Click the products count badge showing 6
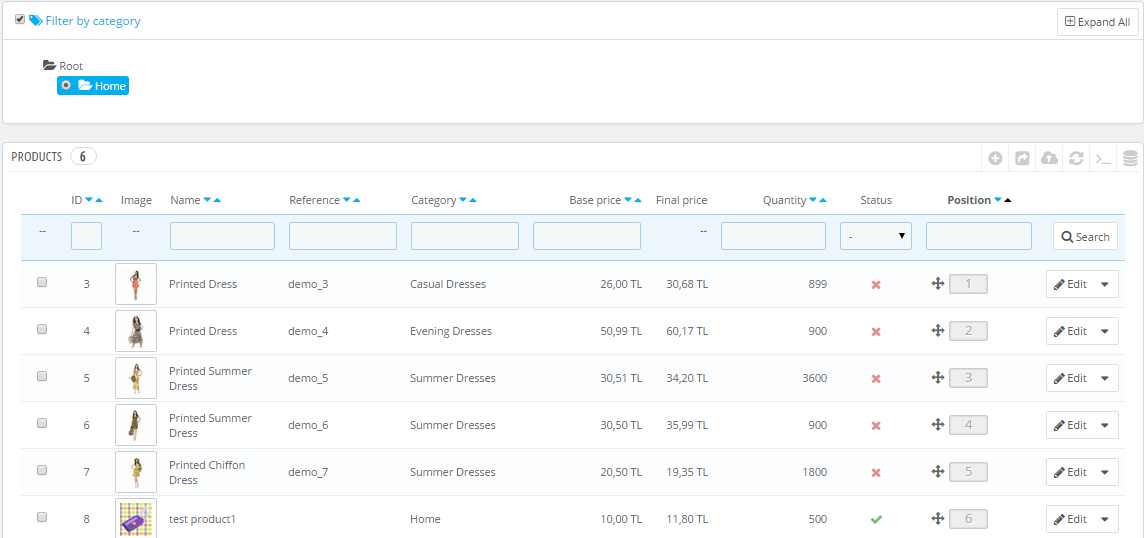The height and width of the screenshot is (538, 1144). click(x=83, y=156)
